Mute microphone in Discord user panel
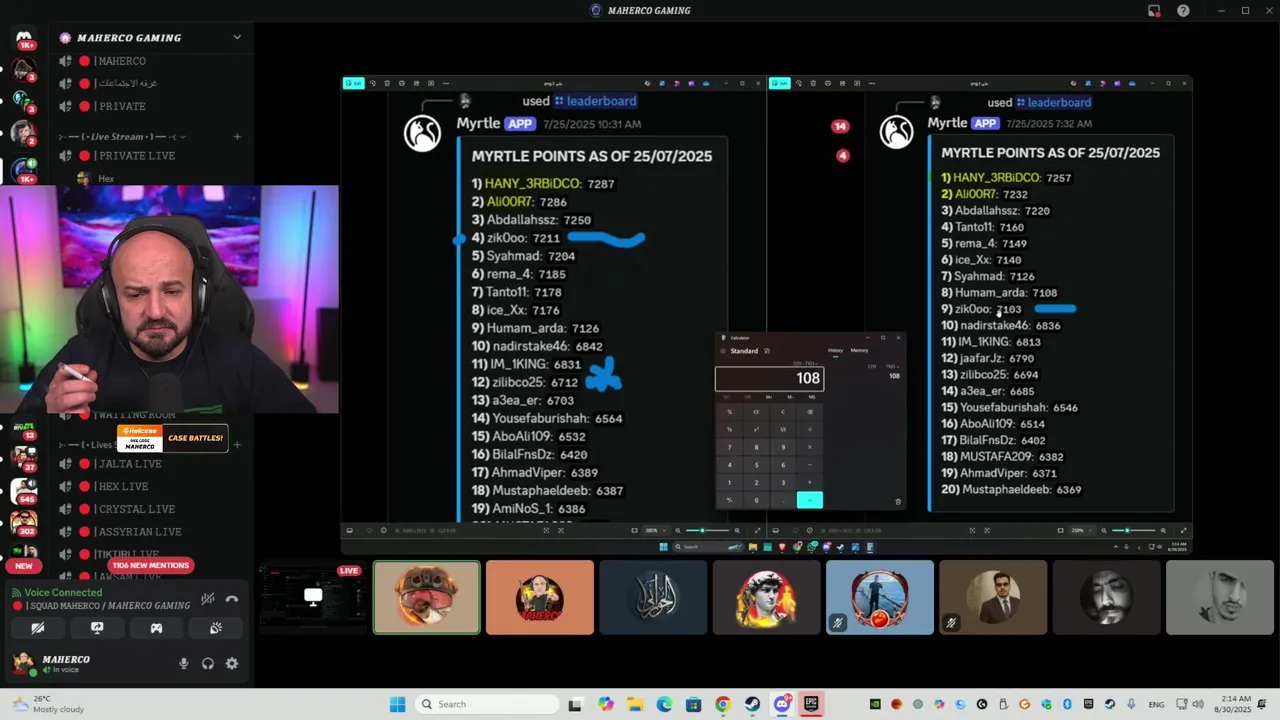Image resolution: width=1280 pixels, height=720 pixels. tap(183, 664)
